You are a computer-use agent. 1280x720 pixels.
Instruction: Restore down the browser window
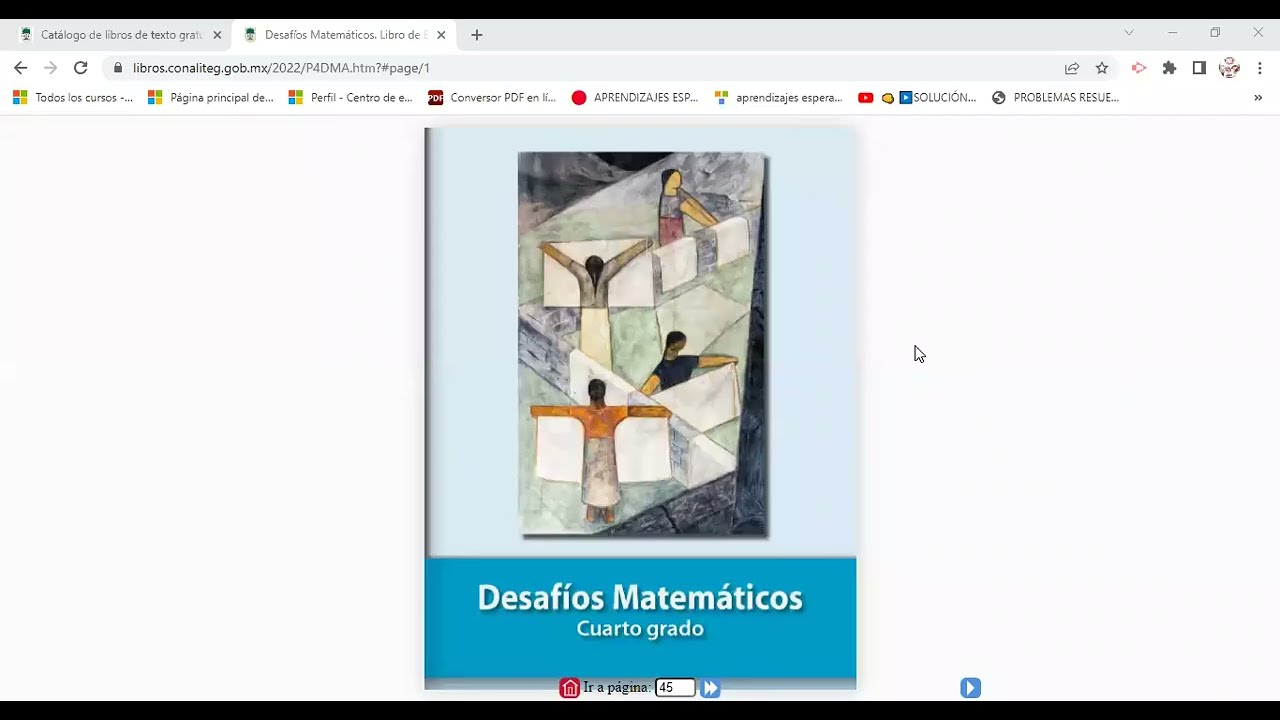(1215, 33)
